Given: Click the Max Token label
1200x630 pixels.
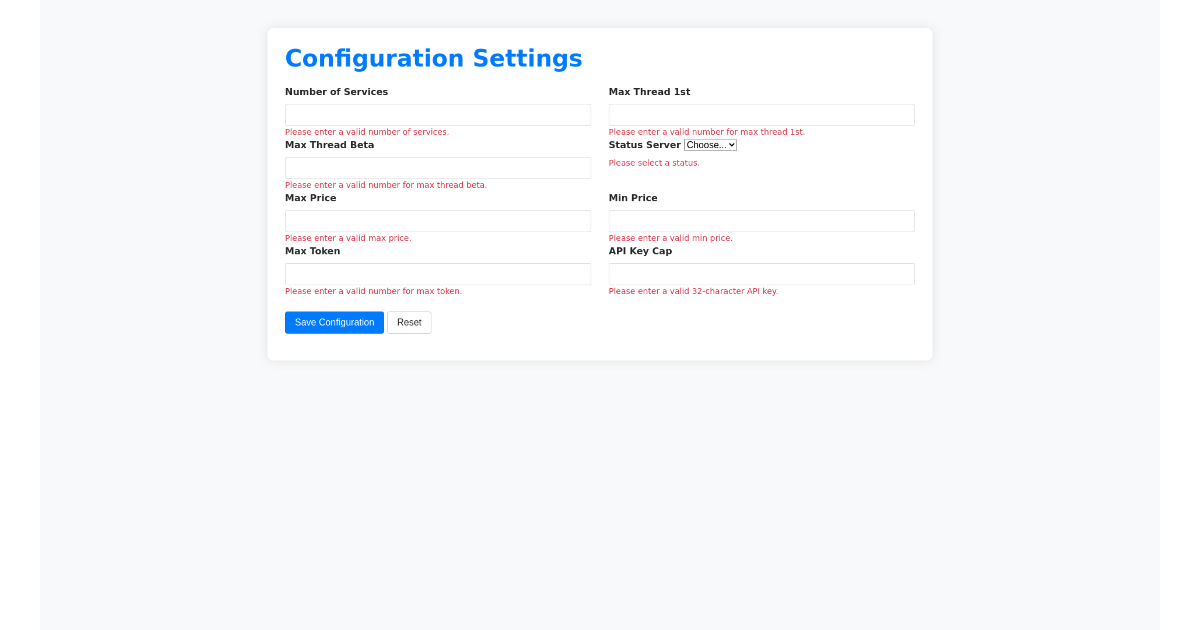Looking at the screenshot, I should tap(312, 250).
